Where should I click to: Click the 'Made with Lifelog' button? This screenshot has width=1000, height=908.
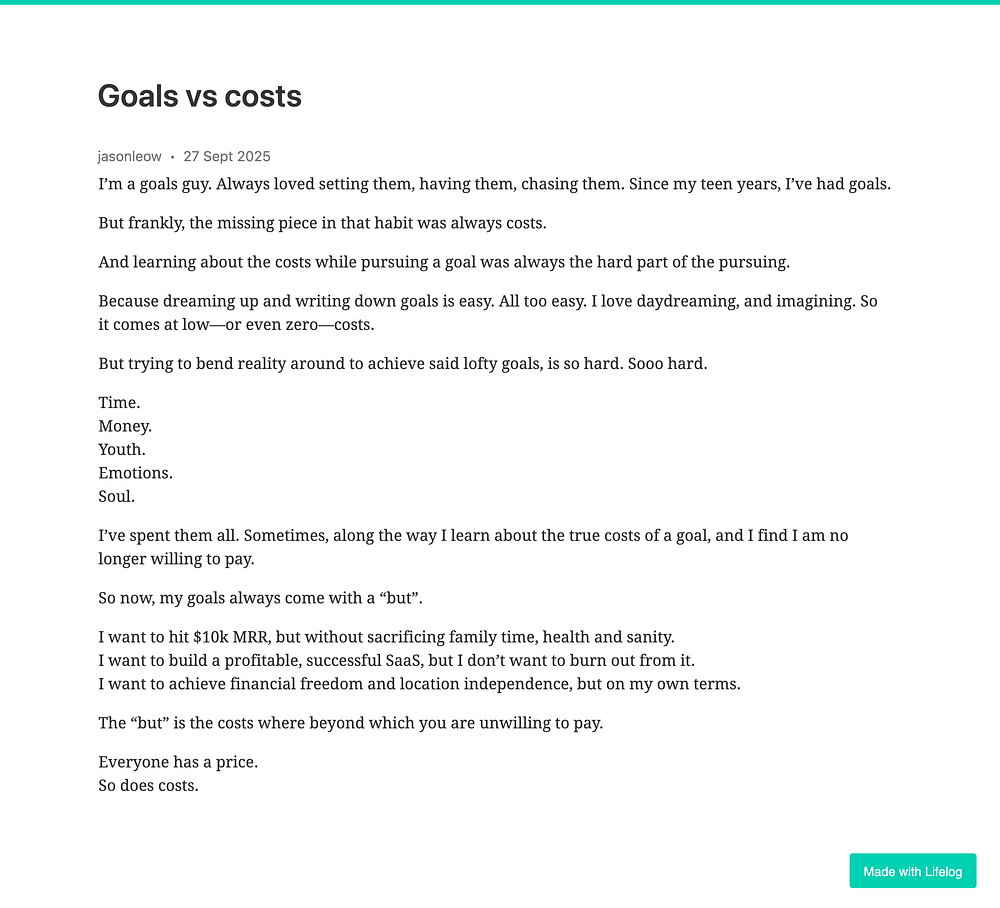click(913, 871)
